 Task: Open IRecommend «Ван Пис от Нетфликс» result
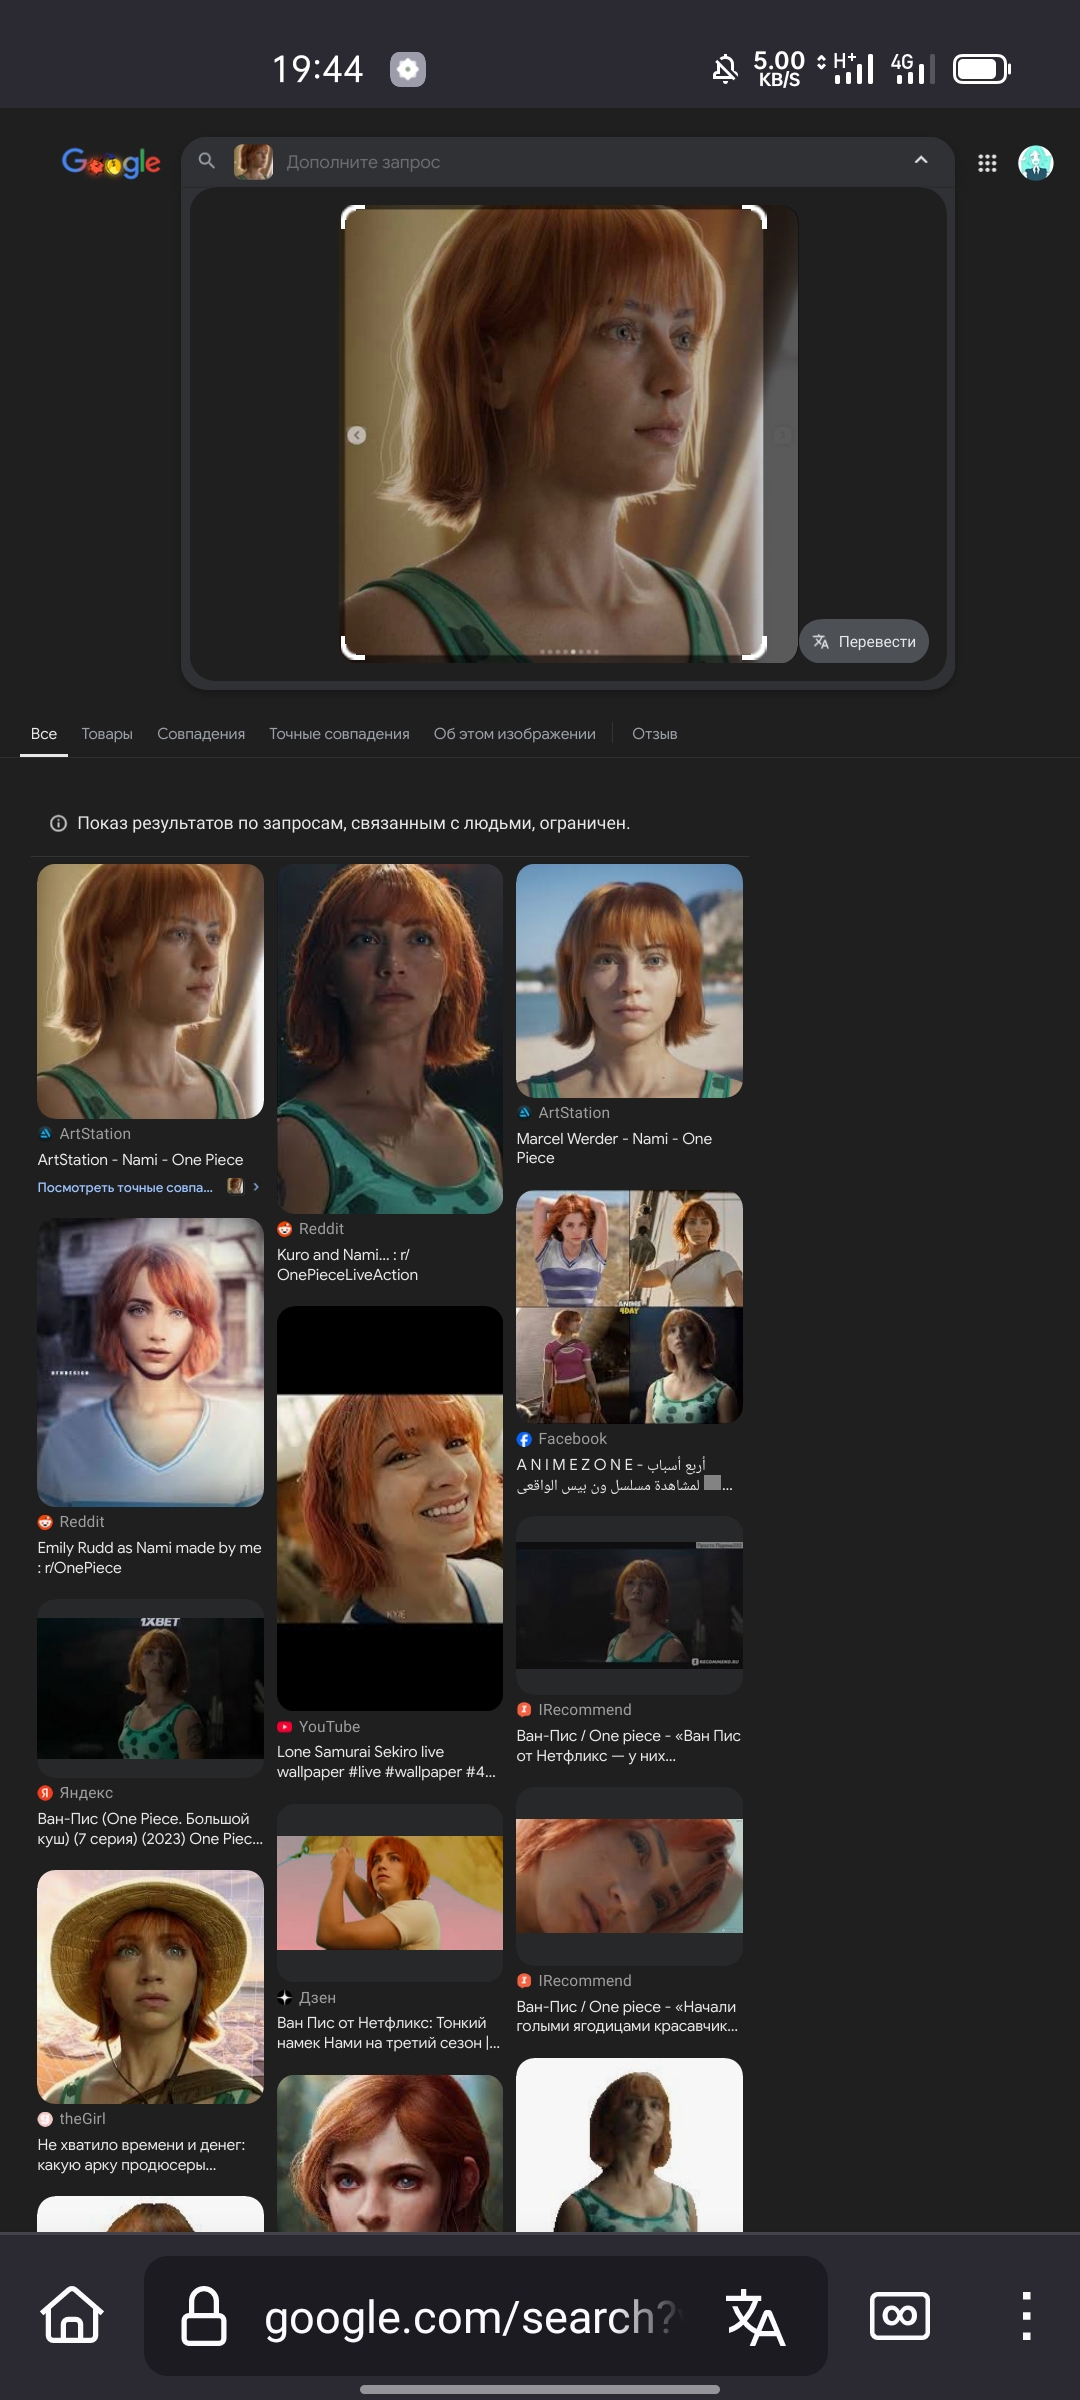628,1746
